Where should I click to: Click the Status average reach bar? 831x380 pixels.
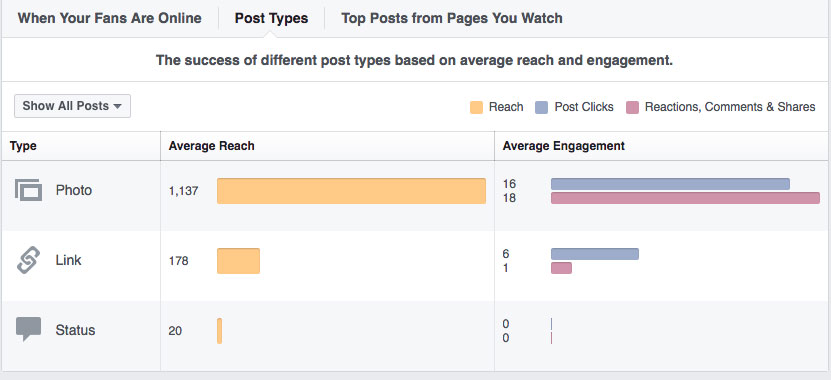(219, 331)
